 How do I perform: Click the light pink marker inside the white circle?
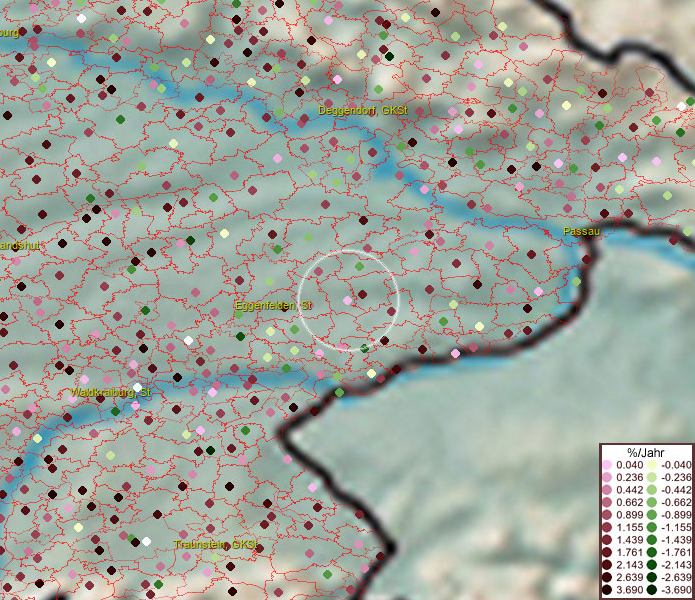pyautogui.click(x=348, y=300)
